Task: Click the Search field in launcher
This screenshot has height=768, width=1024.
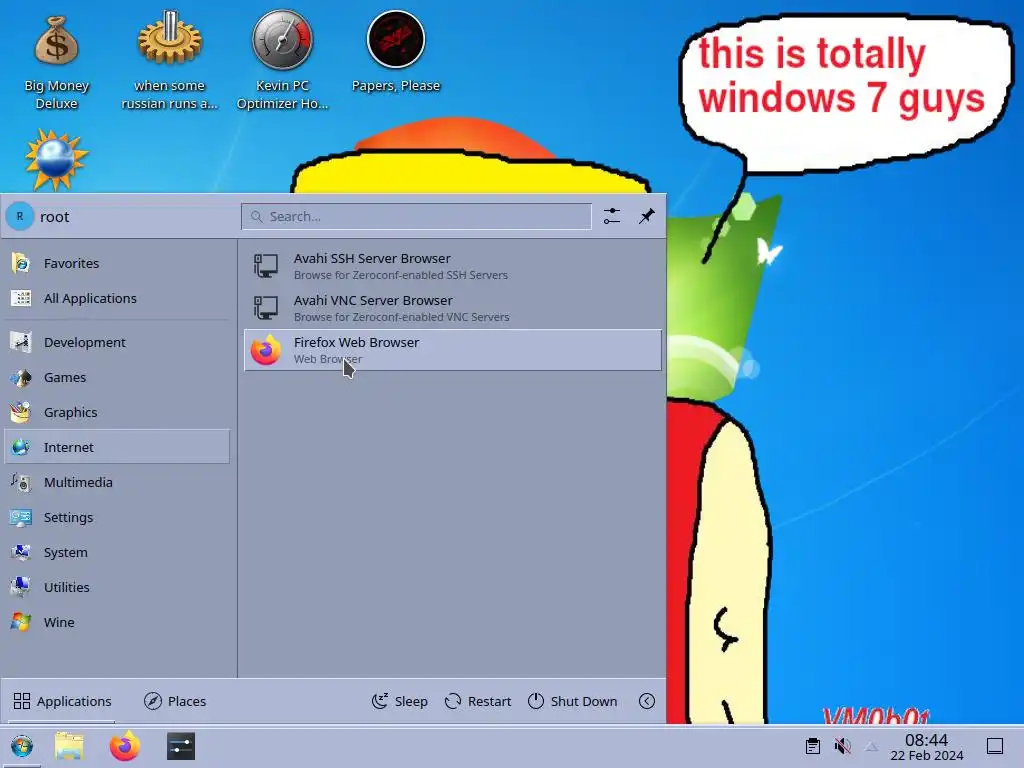Action: pyautogui.click(x=416, y=216)
